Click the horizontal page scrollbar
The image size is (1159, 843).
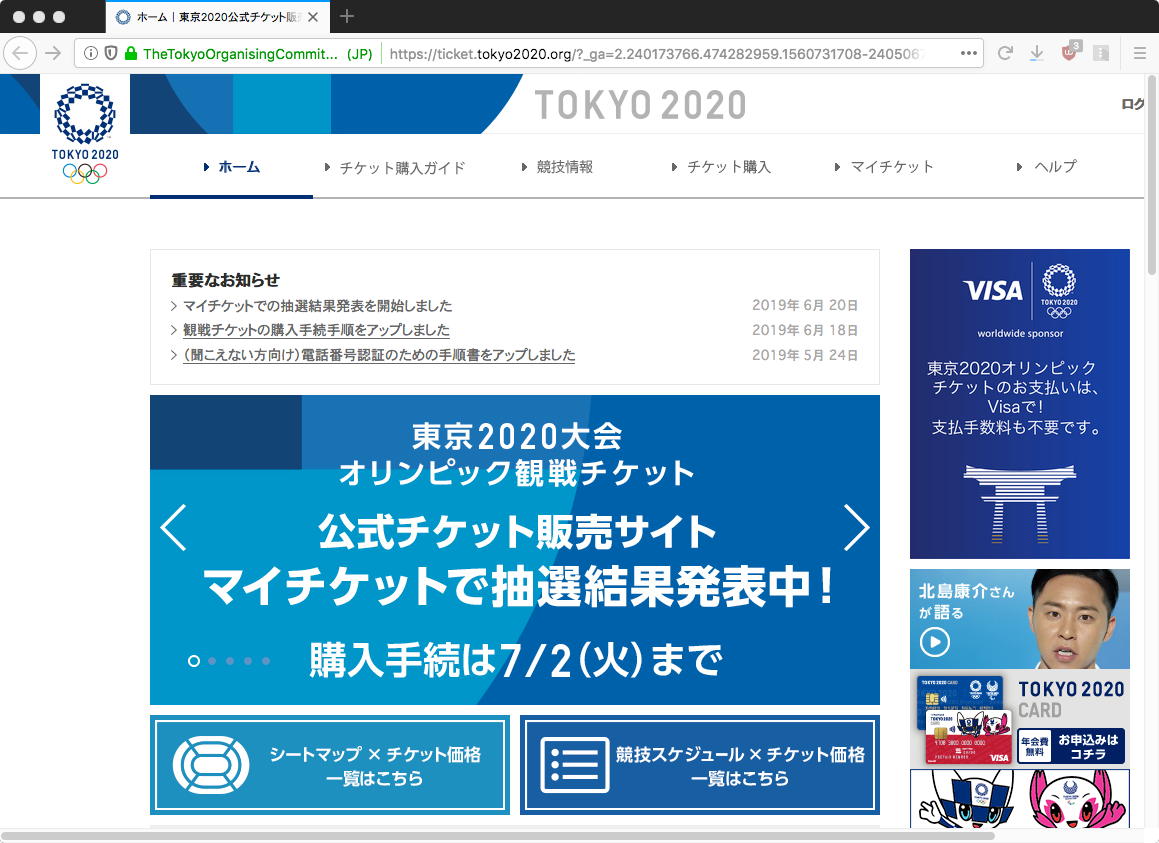[x=497, y=836]
